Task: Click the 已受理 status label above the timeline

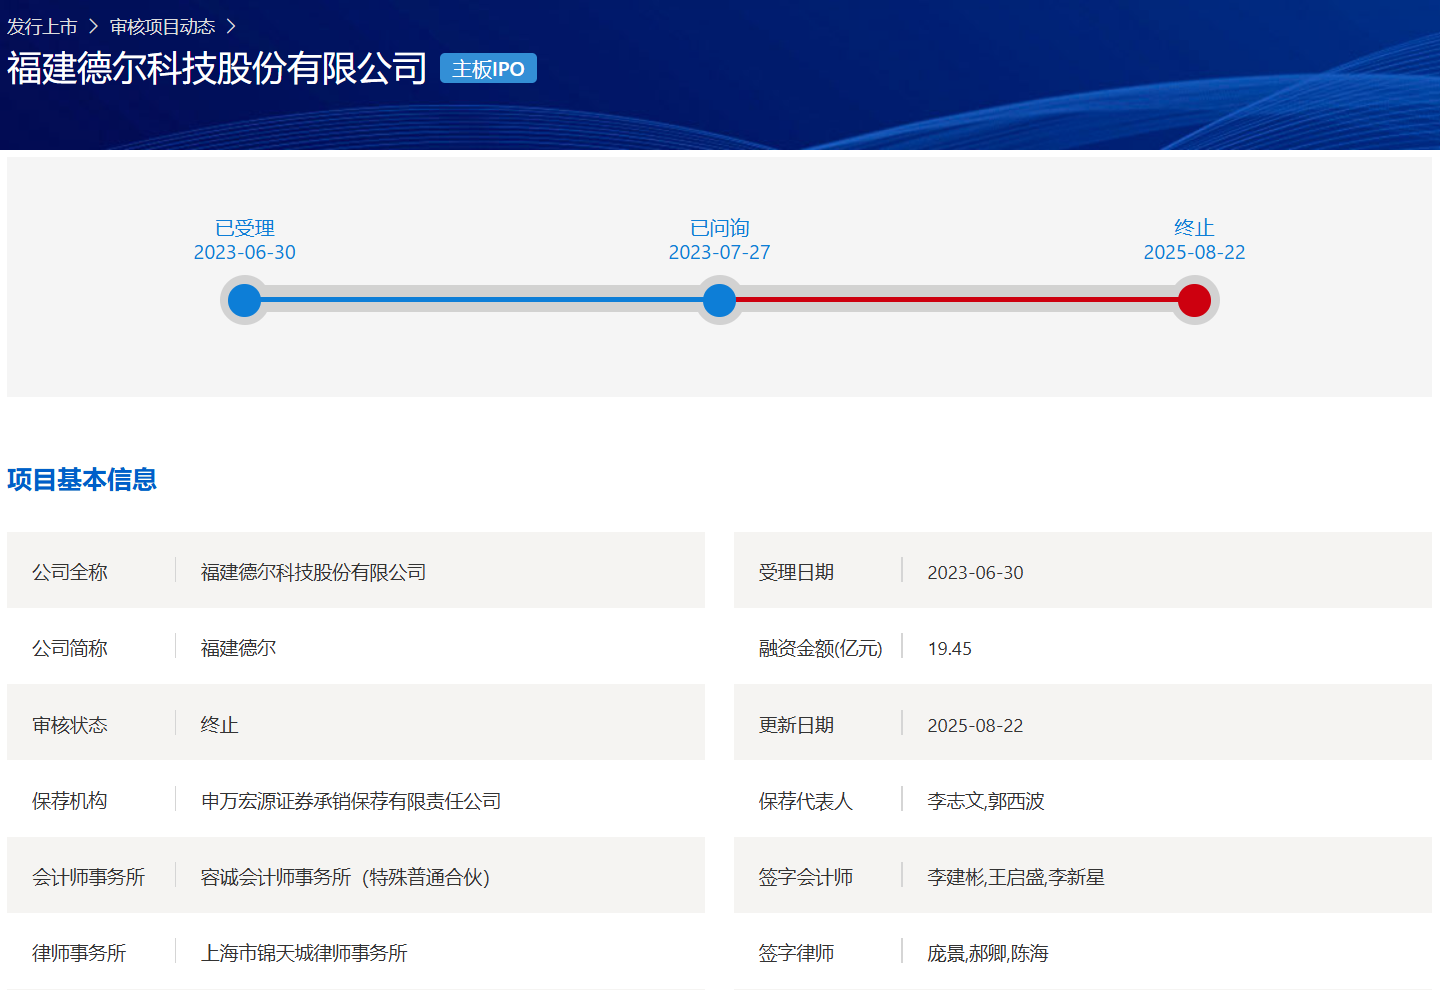Action: (x=244, y=228)
